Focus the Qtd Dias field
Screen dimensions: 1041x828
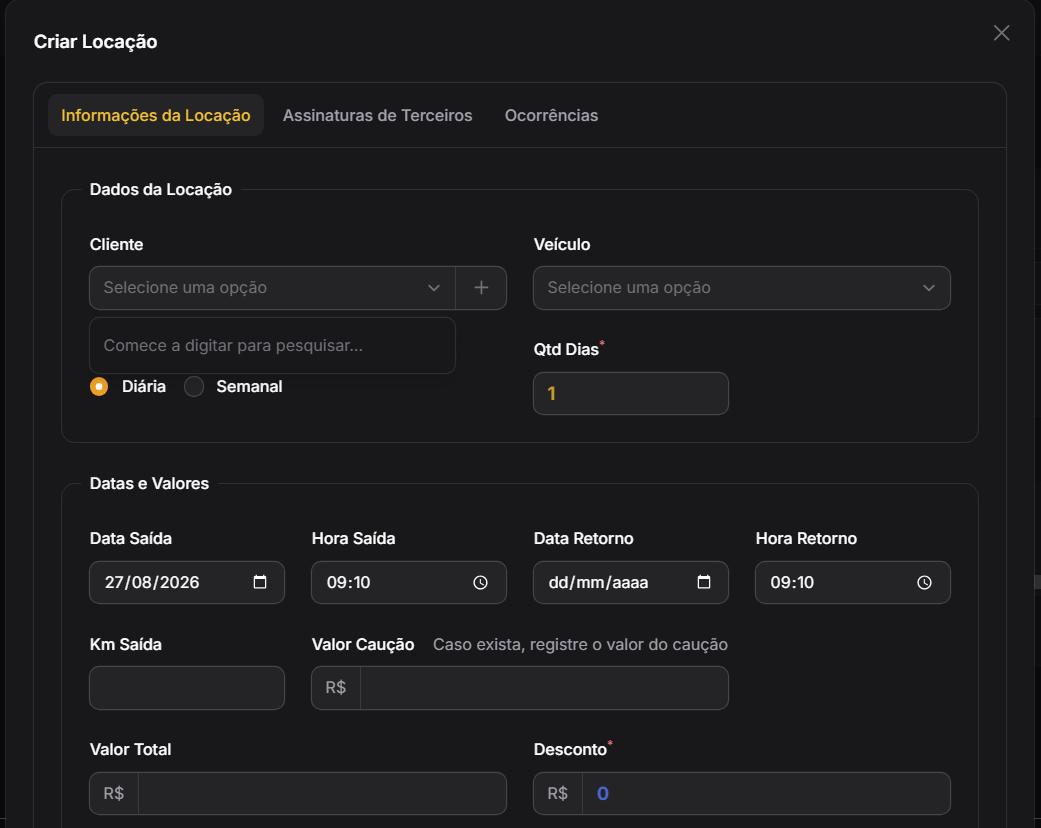[631, 393]
